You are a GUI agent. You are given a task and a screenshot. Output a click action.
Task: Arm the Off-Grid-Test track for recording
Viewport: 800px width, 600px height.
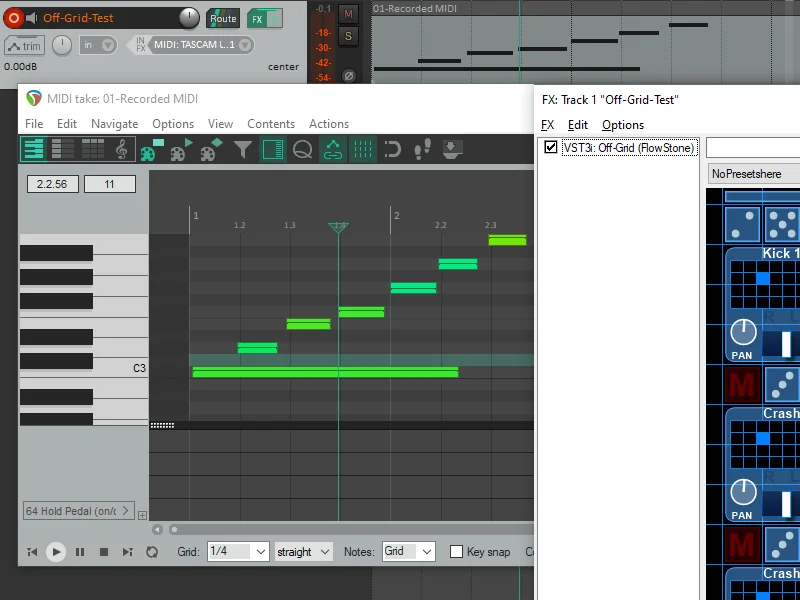14,17
